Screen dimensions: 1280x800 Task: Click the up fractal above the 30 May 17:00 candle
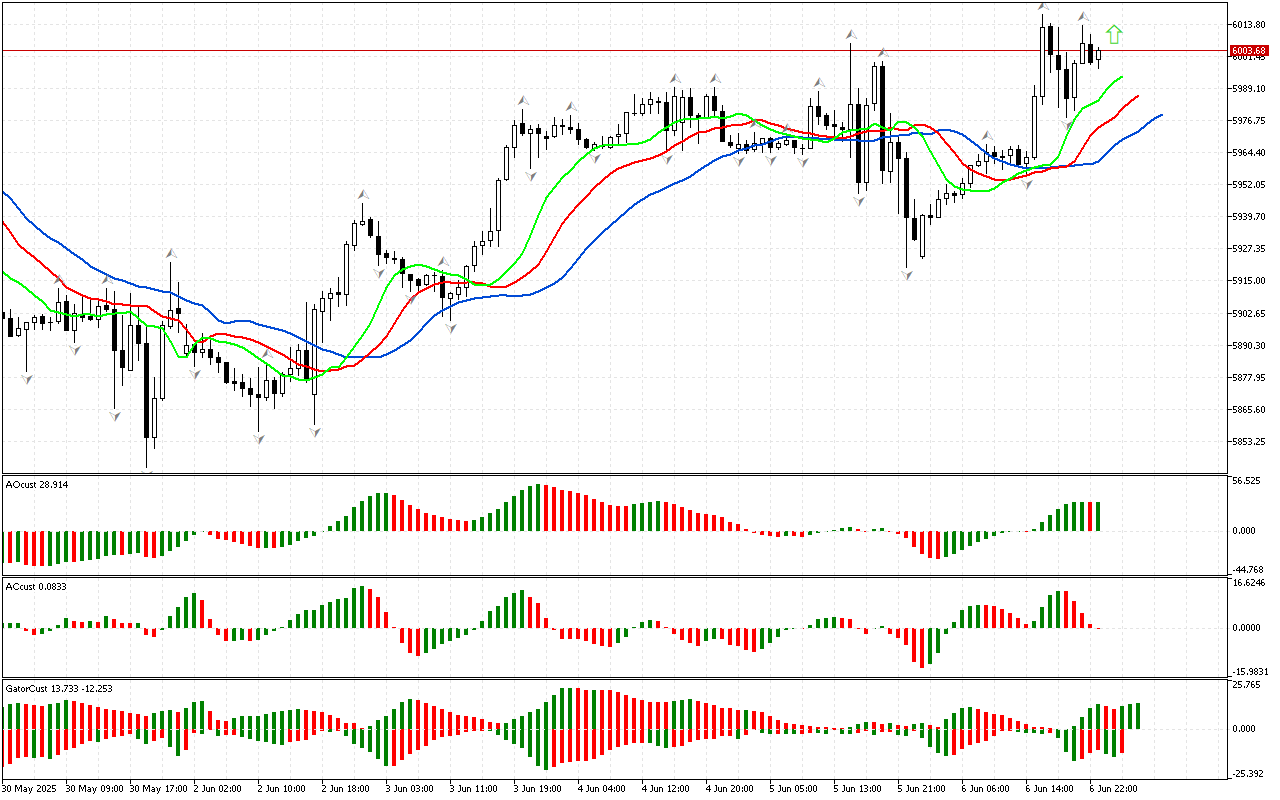point(171,254)
